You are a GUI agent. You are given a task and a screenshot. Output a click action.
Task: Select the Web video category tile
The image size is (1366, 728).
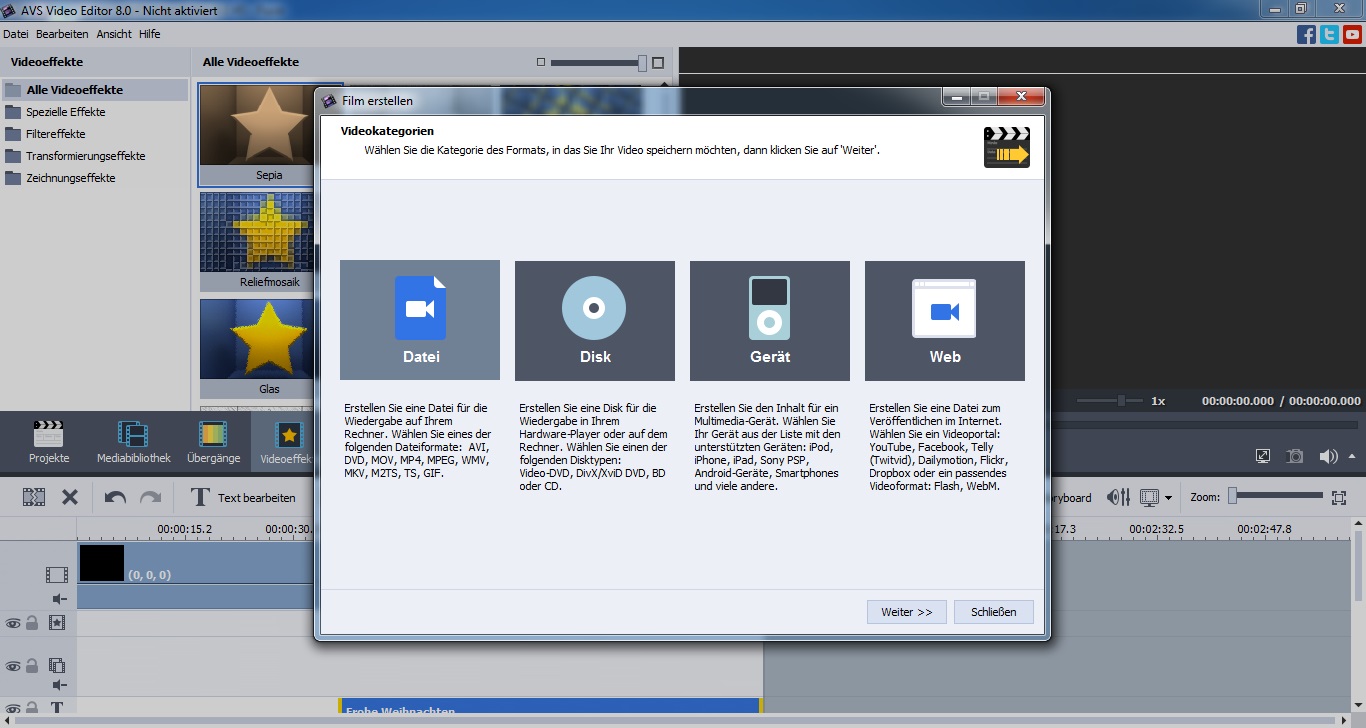[944, 320]
